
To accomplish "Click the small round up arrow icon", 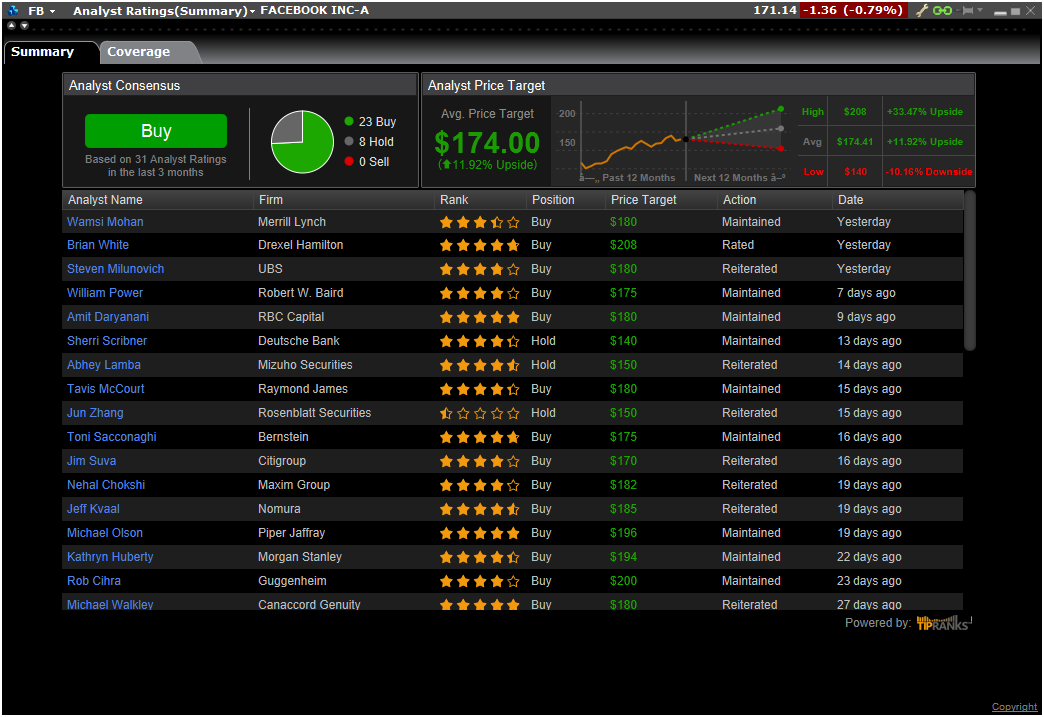I will 12,25.
